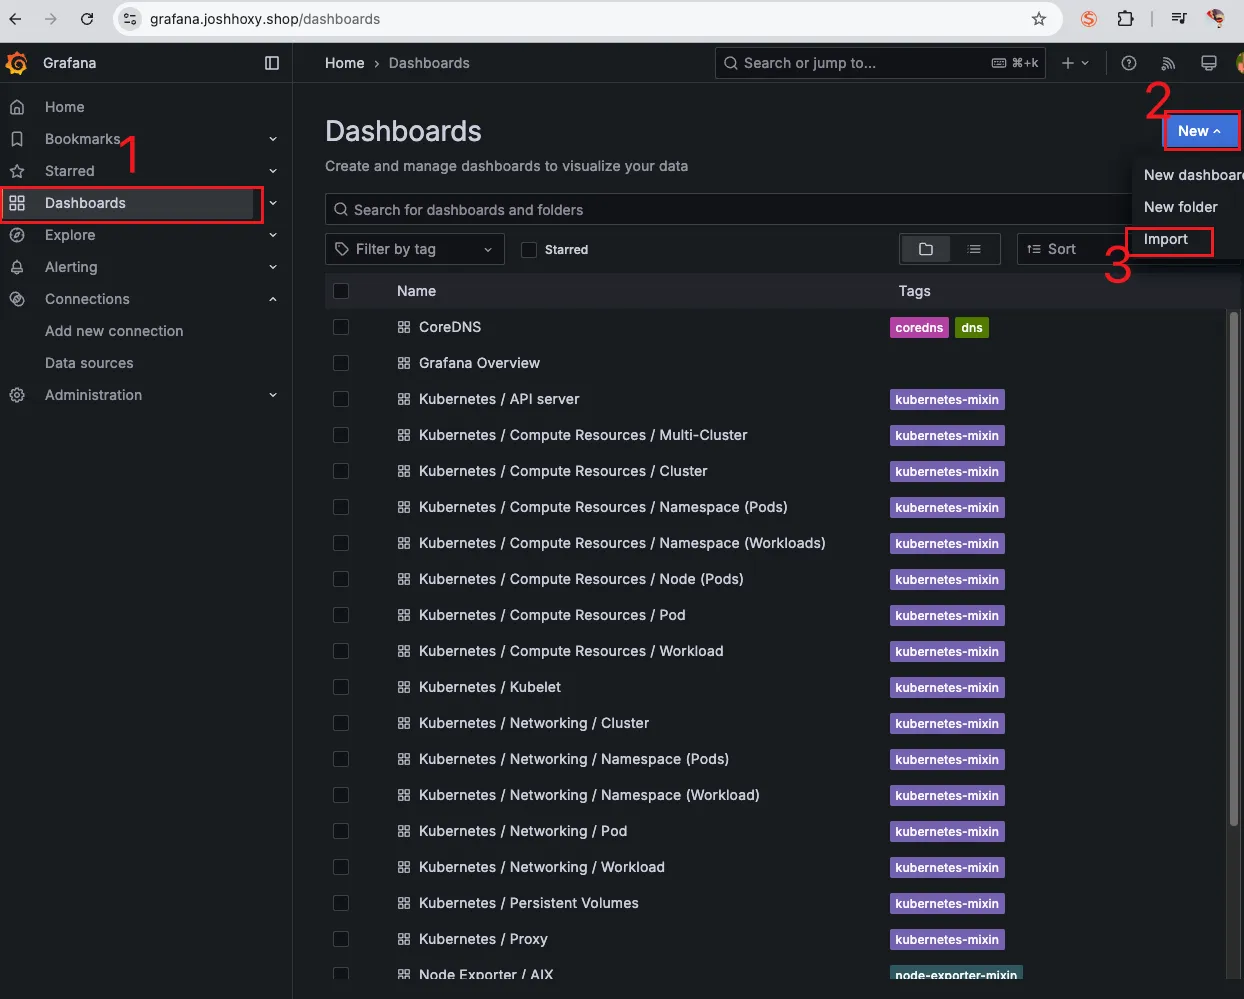Screen dimensions: 1244x999
Task: Click kubernetes-mixin tag on the Kubelet row
Action: [947, 687]
